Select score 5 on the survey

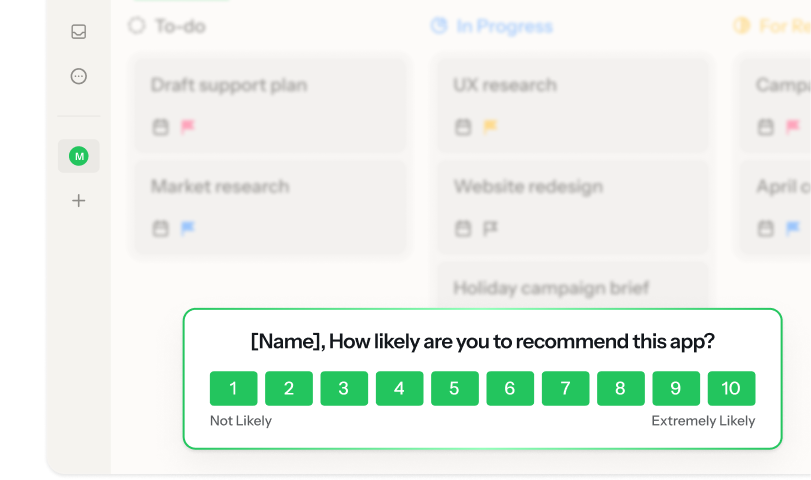tap(455, 389)
